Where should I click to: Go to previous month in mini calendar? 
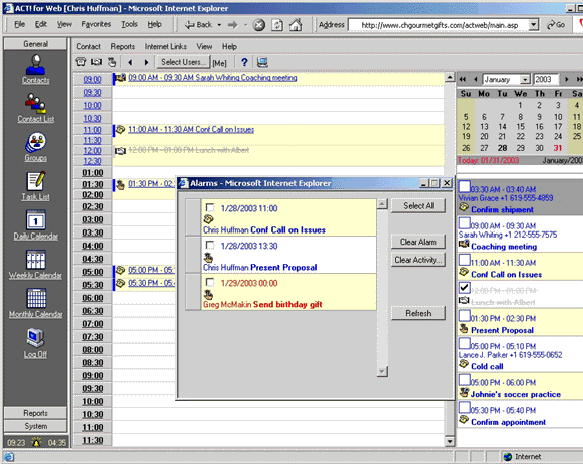point(476,79)
